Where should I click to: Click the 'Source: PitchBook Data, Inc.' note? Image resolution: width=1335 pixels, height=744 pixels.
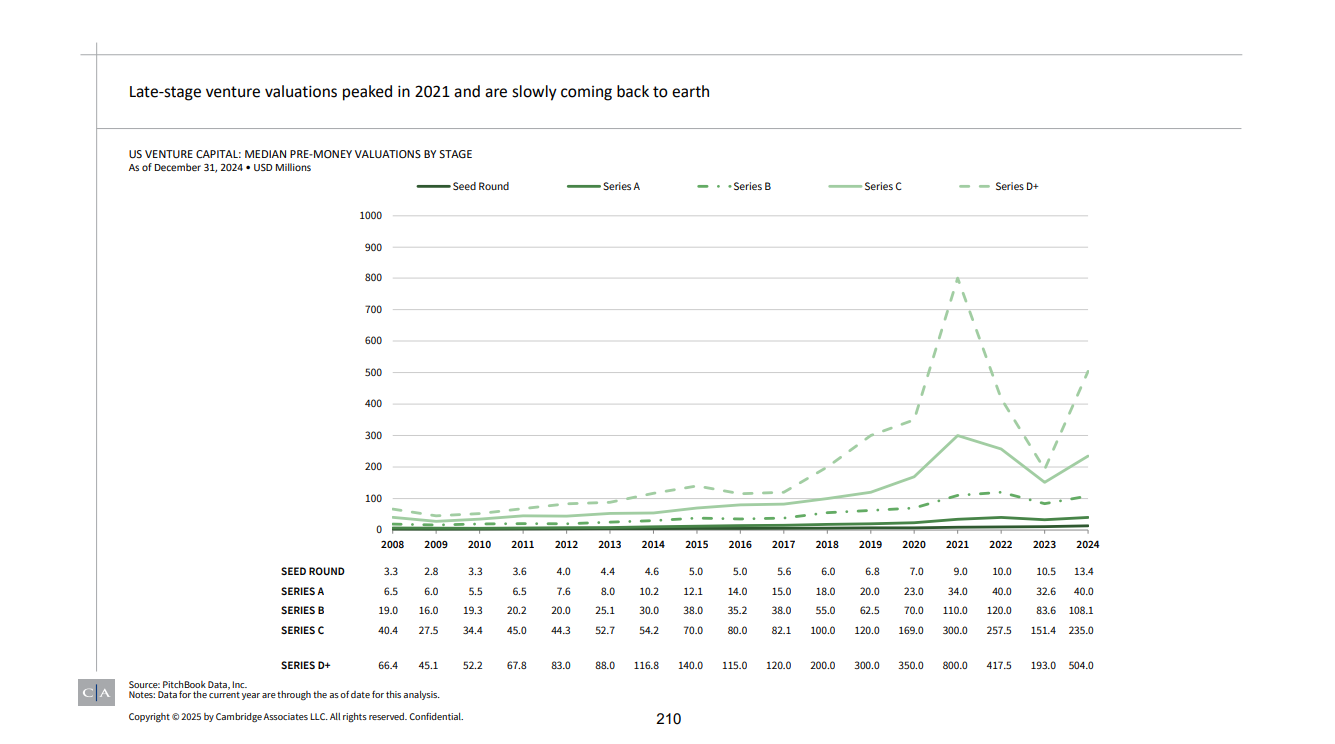click(x=187, y=684)
